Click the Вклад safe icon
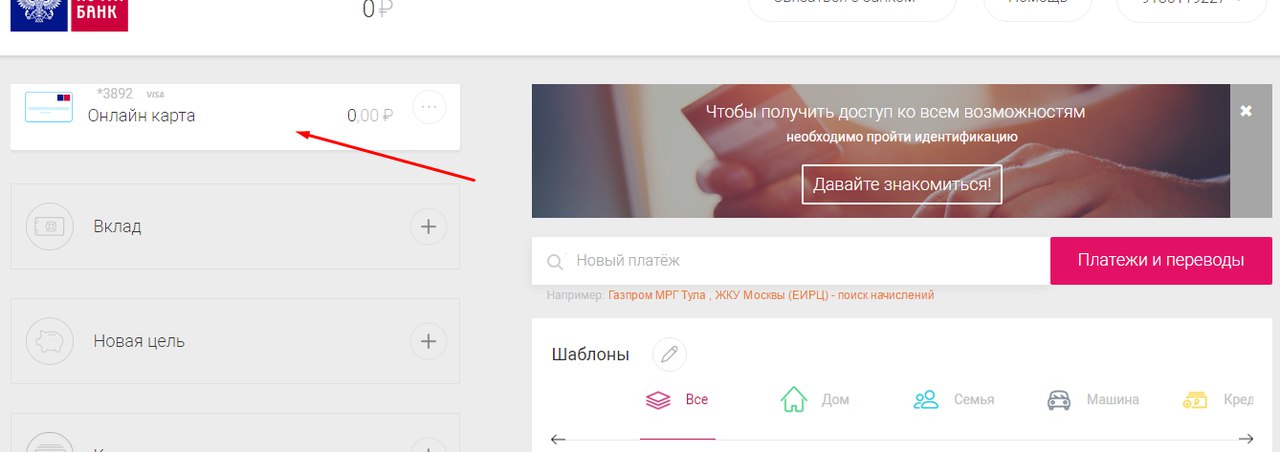This screenshot has width=1280, height=452. point(49,227)
